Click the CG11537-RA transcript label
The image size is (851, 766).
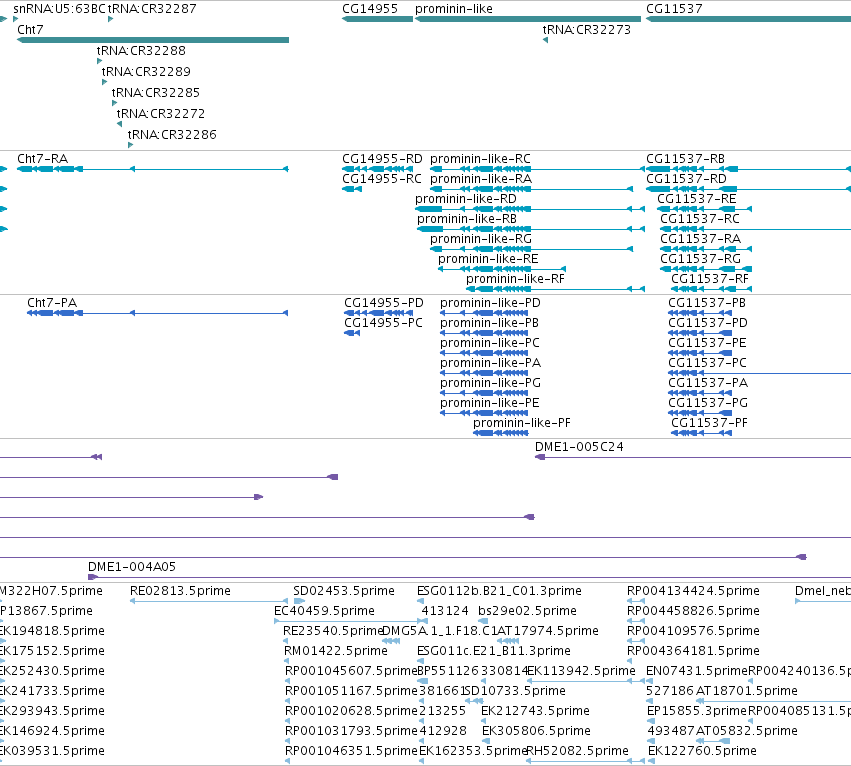(701, 239)
